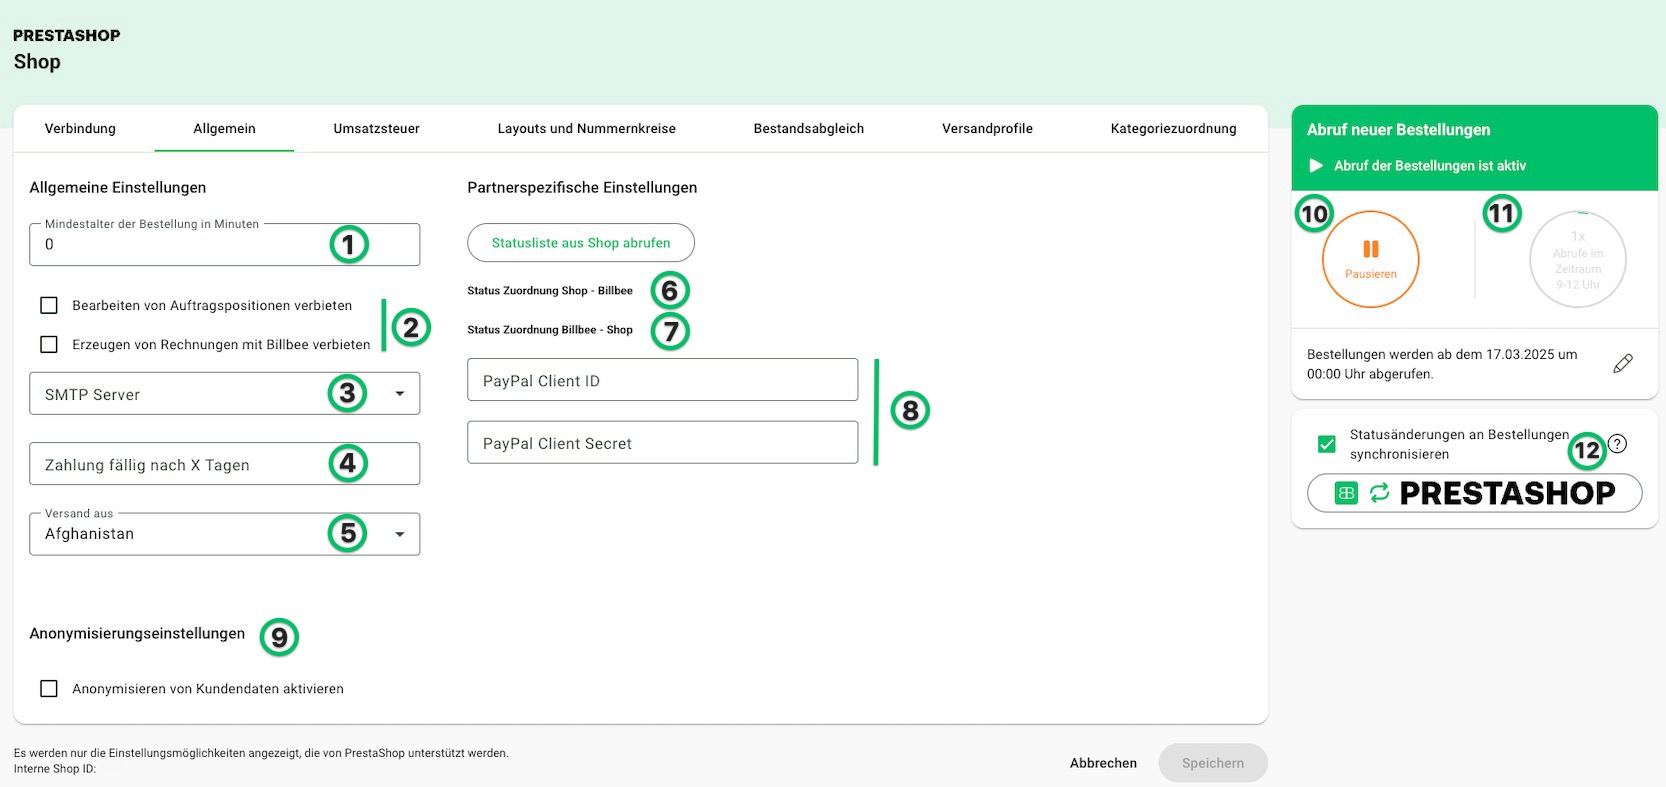Uncheck Statusänderungen an Bestellungen synchronisieren
The image size is (1666, 787).
(x=1326, y=444)
